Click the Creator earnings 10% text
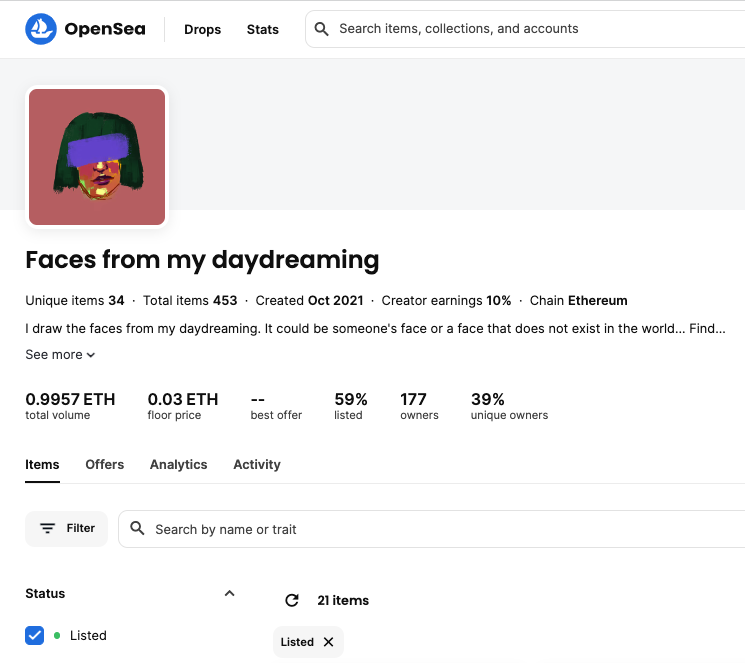 coord(446,300)
